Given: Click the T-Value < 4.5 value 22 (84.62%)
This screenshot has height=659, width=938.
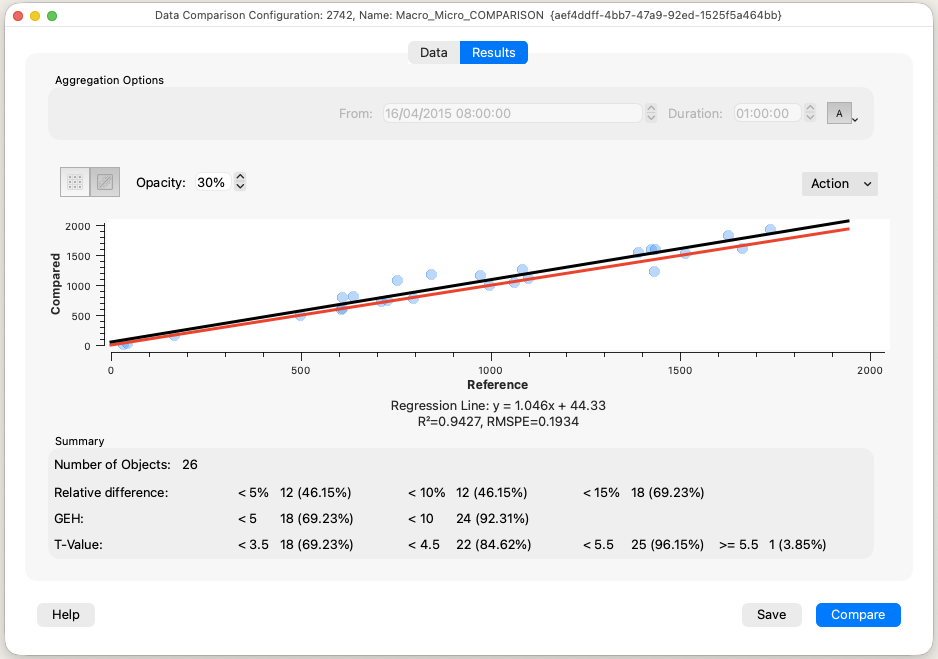Looking at the screenshot, I should pyautogui.click(x=493, y=545).
